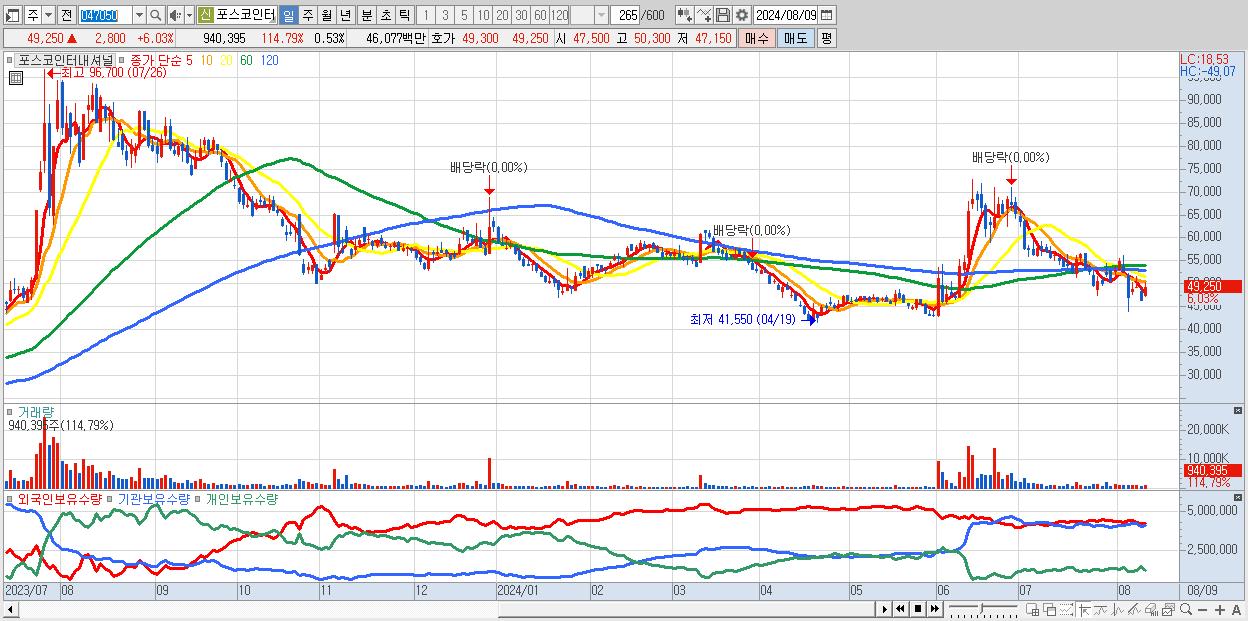Click the 기관보유수량 legend label
Image resolution: width=1248 pixels, height=621 pixels.
(152, 498)
